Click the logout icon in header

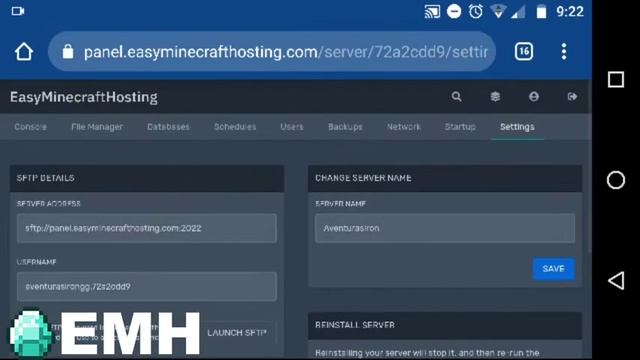point(572,97)
